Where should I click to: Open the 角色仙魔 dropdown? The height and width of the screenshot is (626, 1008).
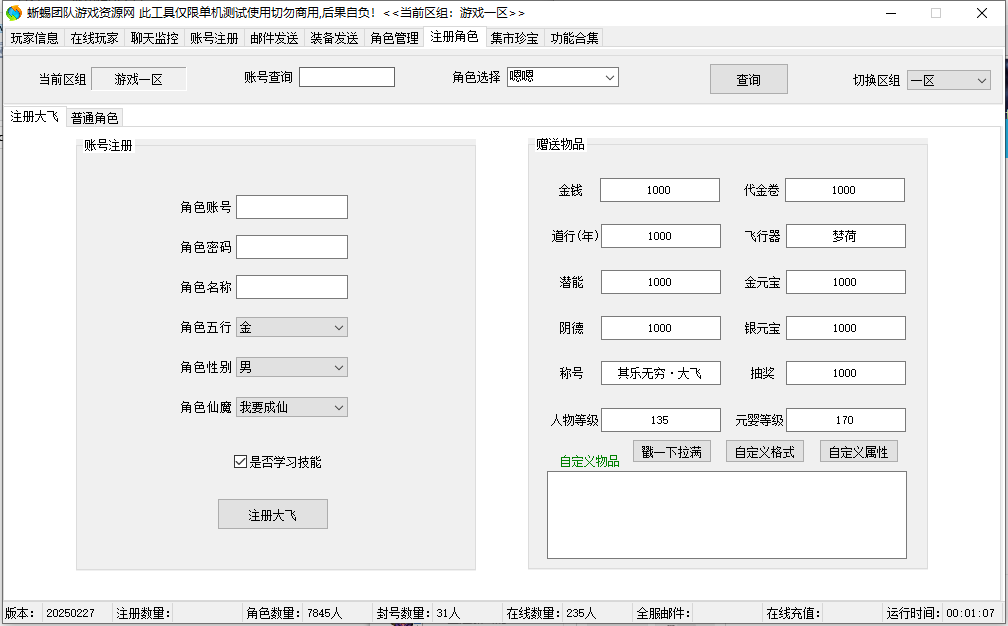[x=291, y=407]
